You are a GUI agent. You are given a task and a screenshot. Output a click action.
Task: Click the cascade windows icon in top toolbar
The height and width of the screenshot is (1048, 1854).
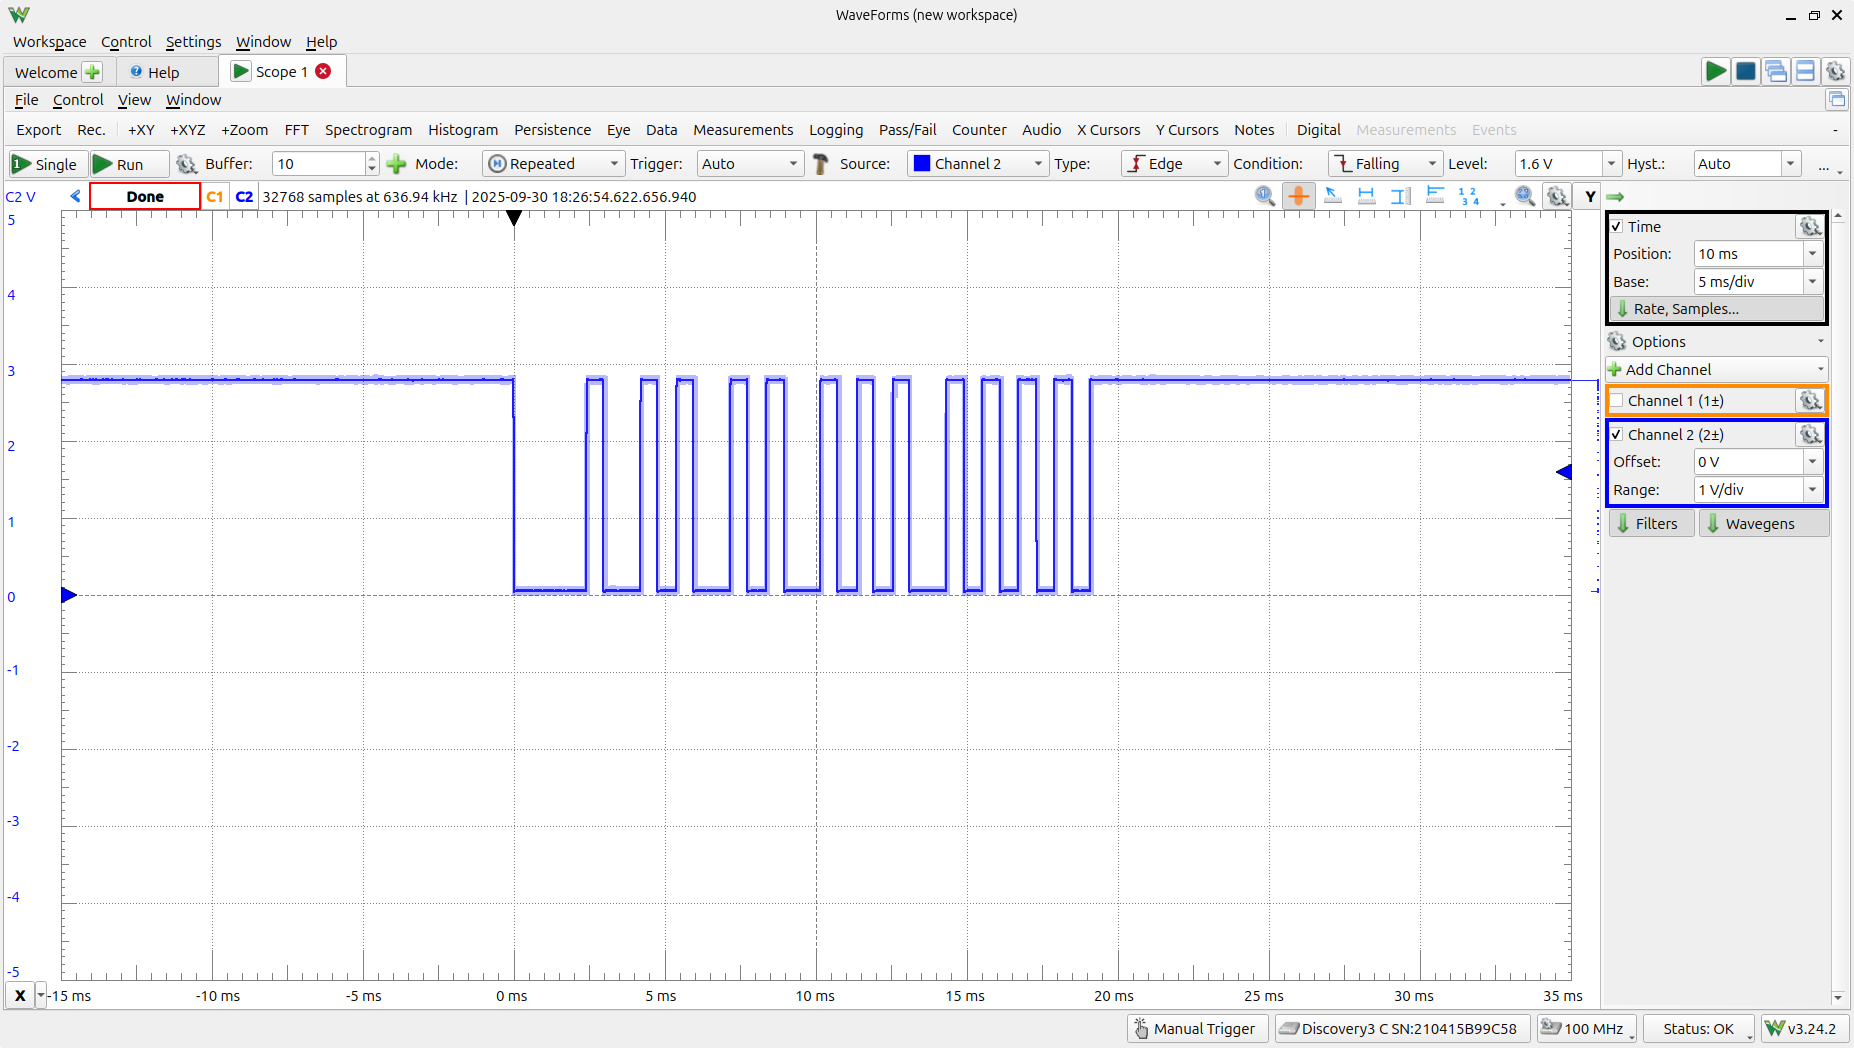[1775, 71]
